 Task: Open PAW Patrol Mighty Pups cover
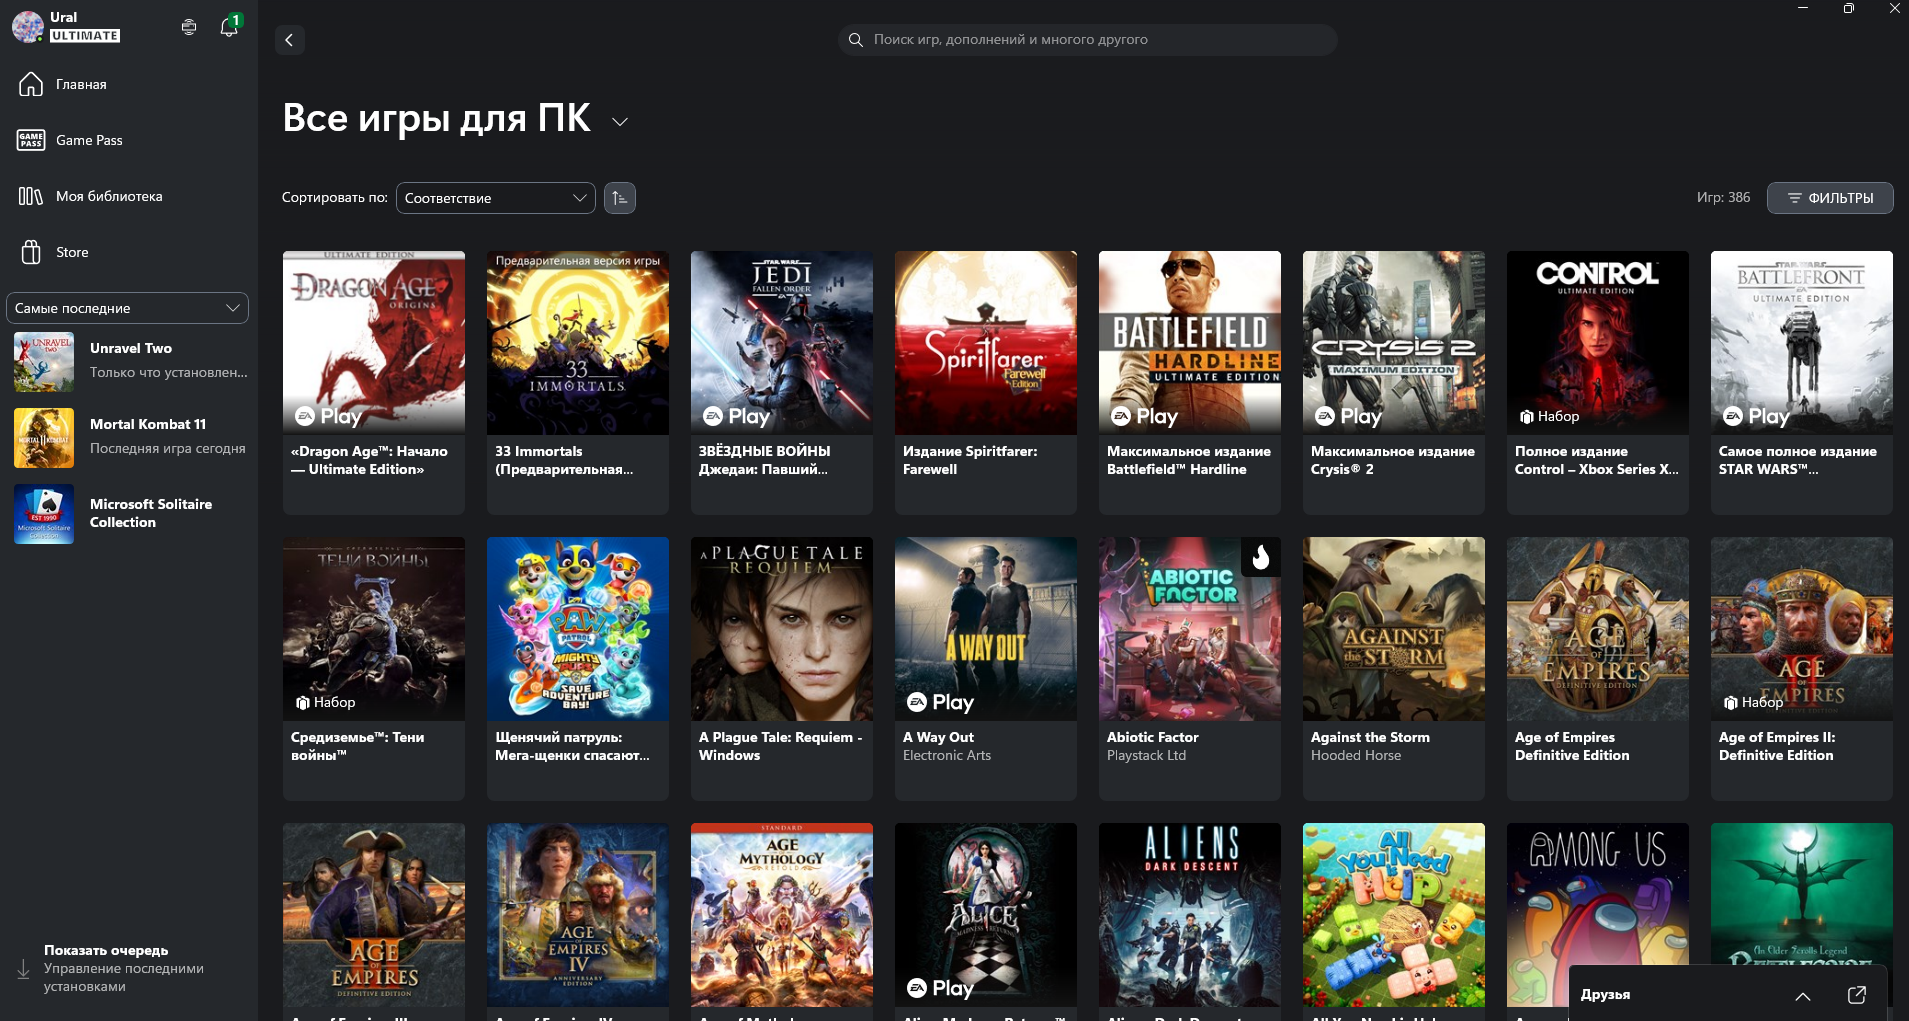coord(578,629)
